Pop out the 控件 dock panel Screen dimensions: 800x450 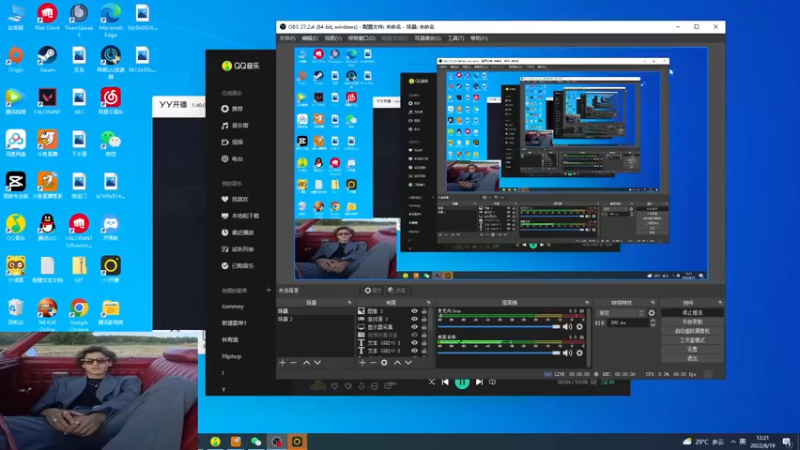pyautogui.click(x=720, y=303)
